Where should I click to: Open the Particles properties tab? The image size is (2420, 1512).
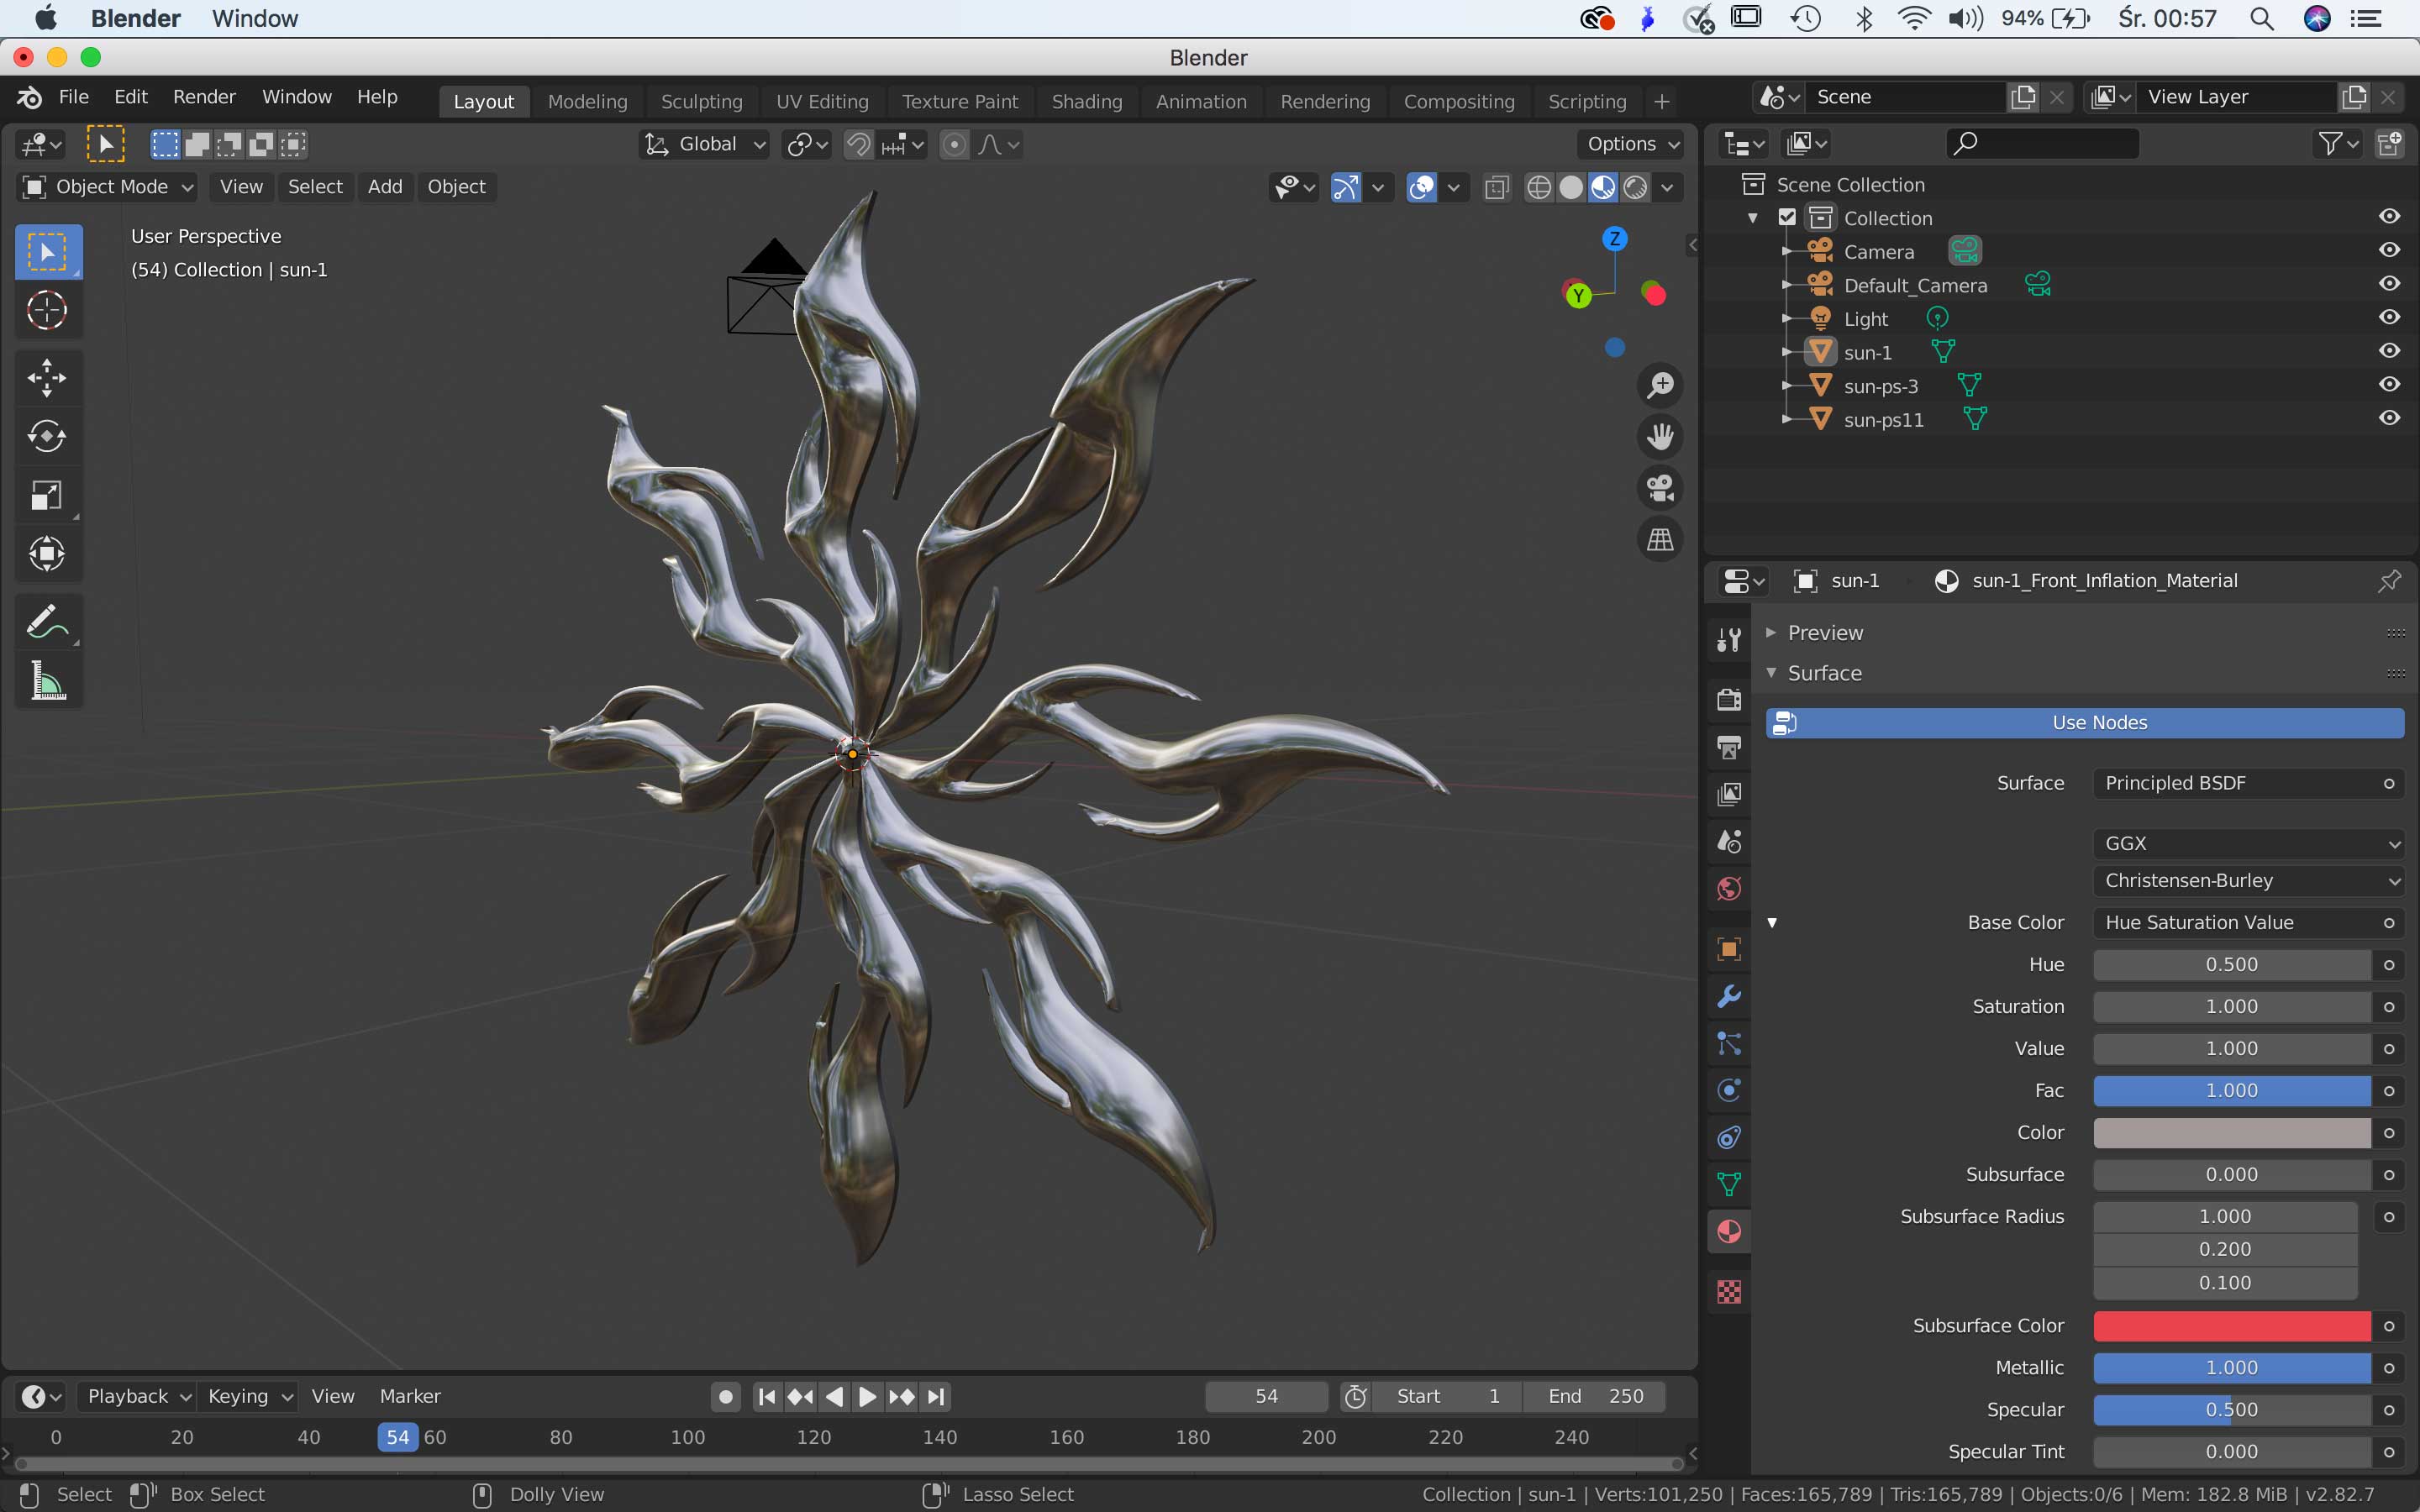coord(1729,1043)
